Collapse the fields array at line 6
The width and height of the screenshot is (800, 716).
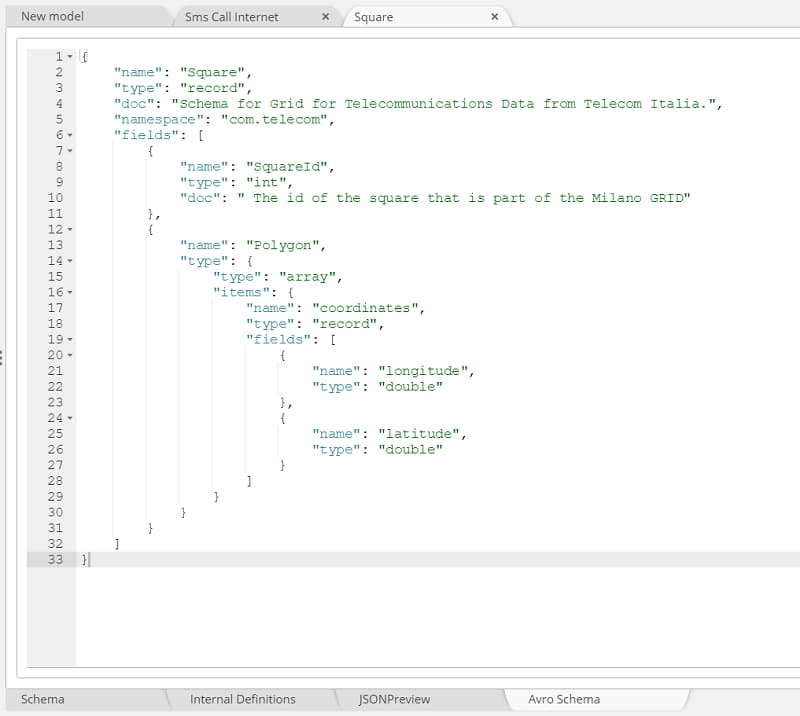(70, 135)
